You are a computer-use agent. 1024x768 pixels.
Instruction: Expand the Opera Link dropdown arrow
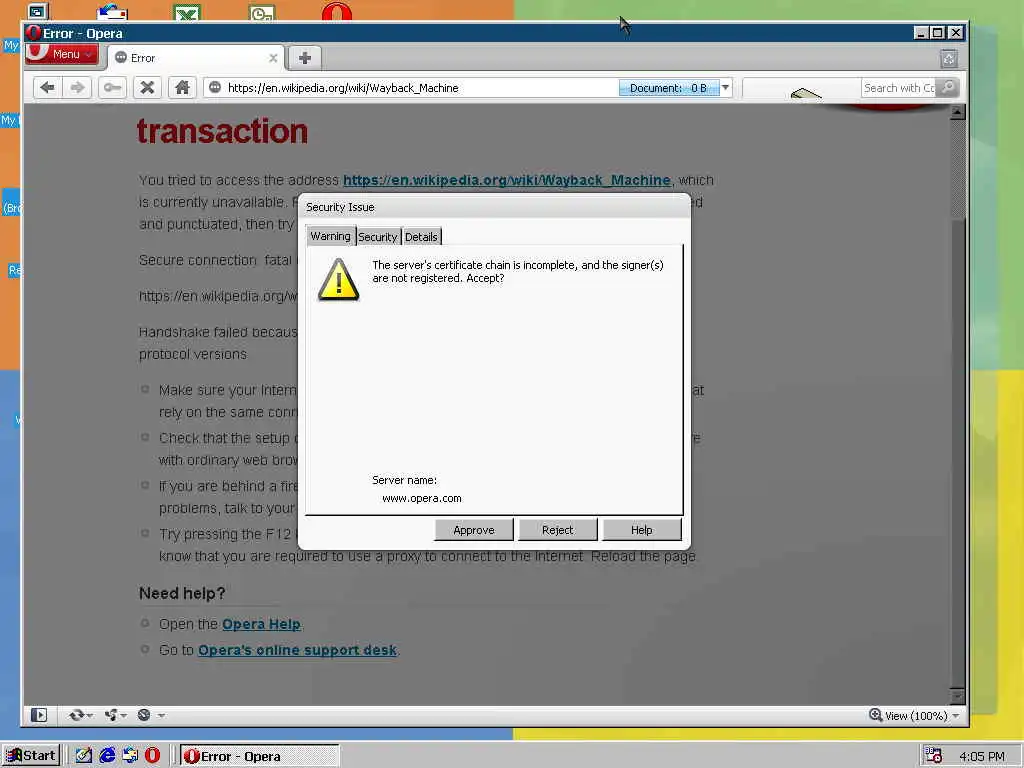(x=89, y=716)
